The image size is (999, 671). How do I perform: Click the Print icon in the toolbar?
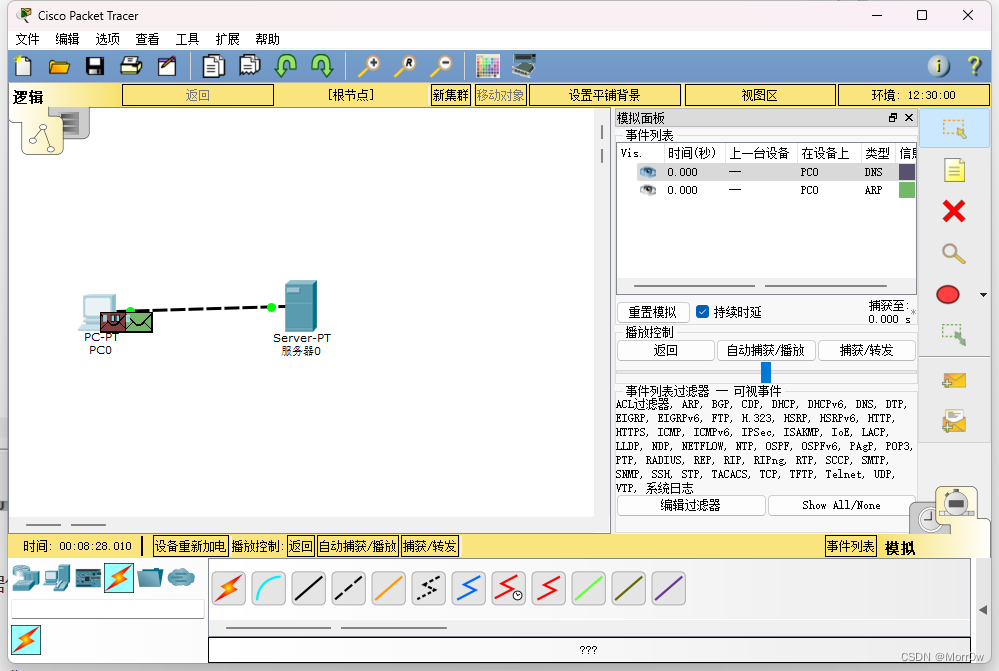(x=131, y=66)
